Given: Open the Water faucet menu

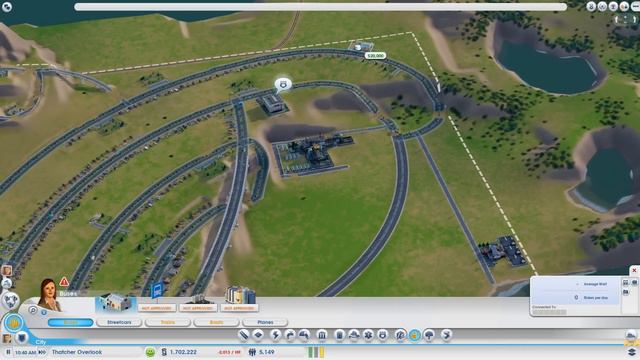Looking at the screenshot, I should pos(290,335).
